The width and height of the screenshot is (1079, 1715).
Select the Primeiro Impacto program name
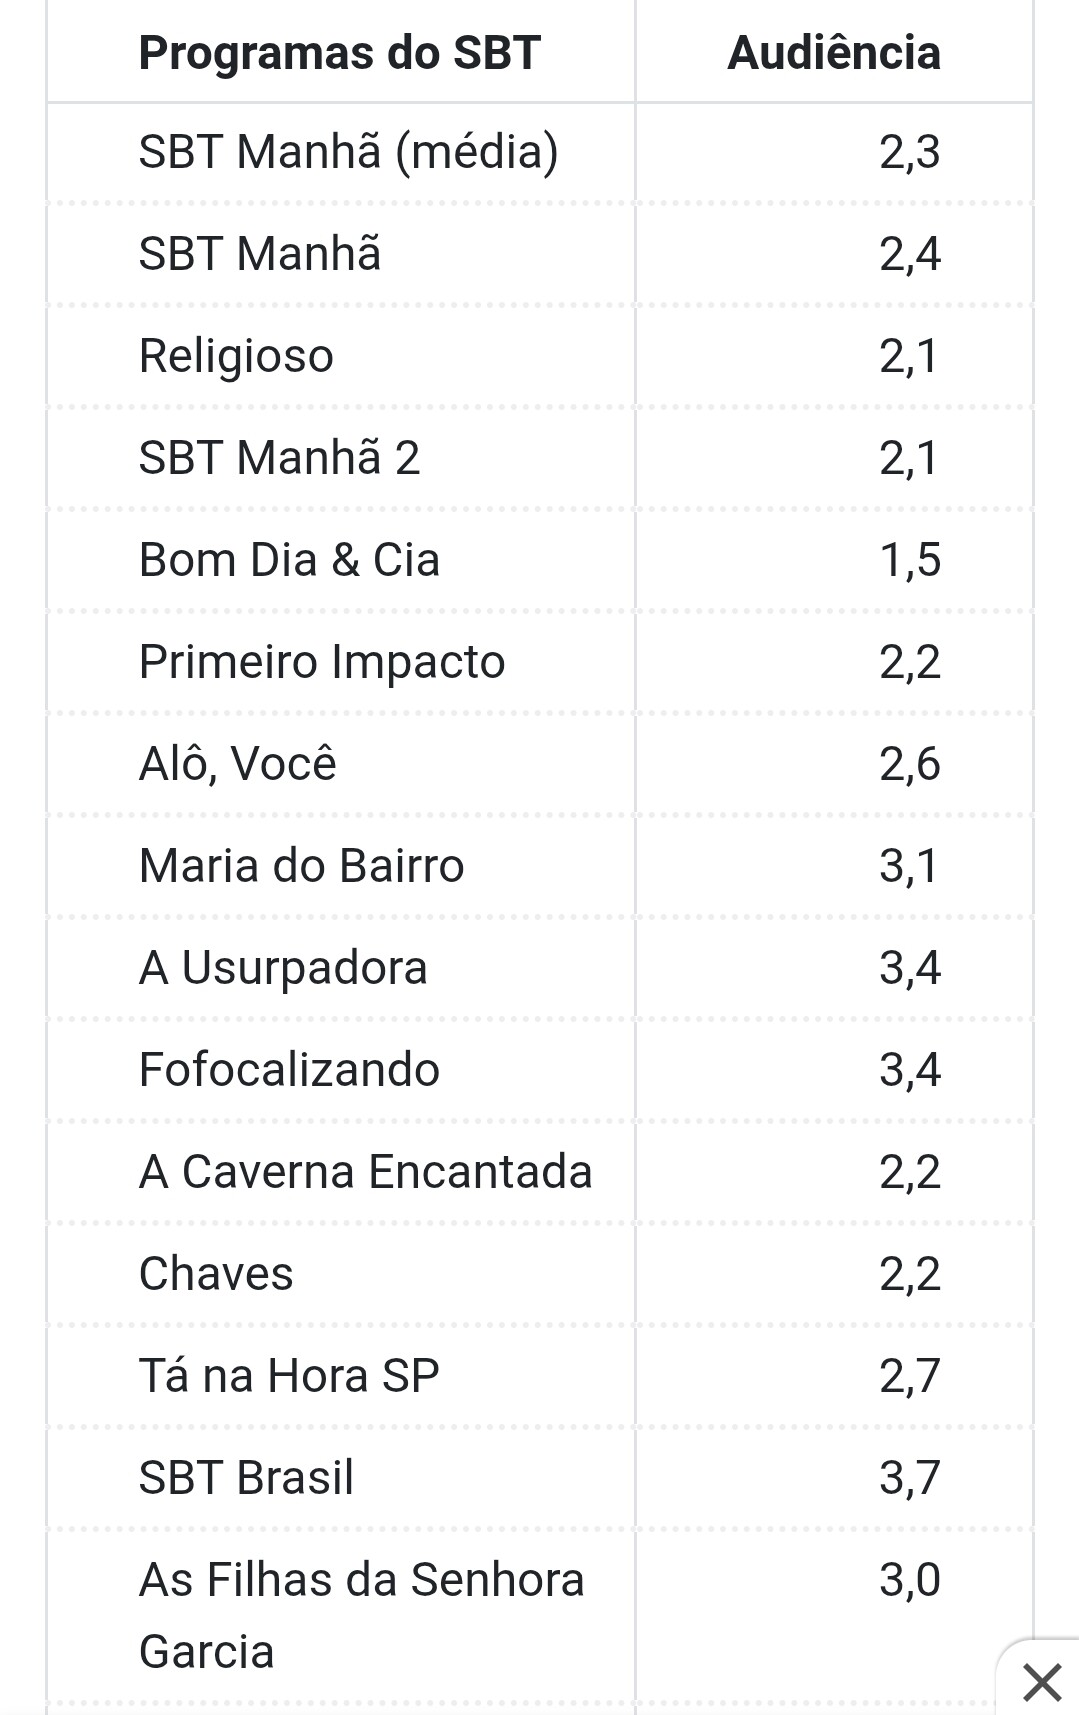click(322, 663)
